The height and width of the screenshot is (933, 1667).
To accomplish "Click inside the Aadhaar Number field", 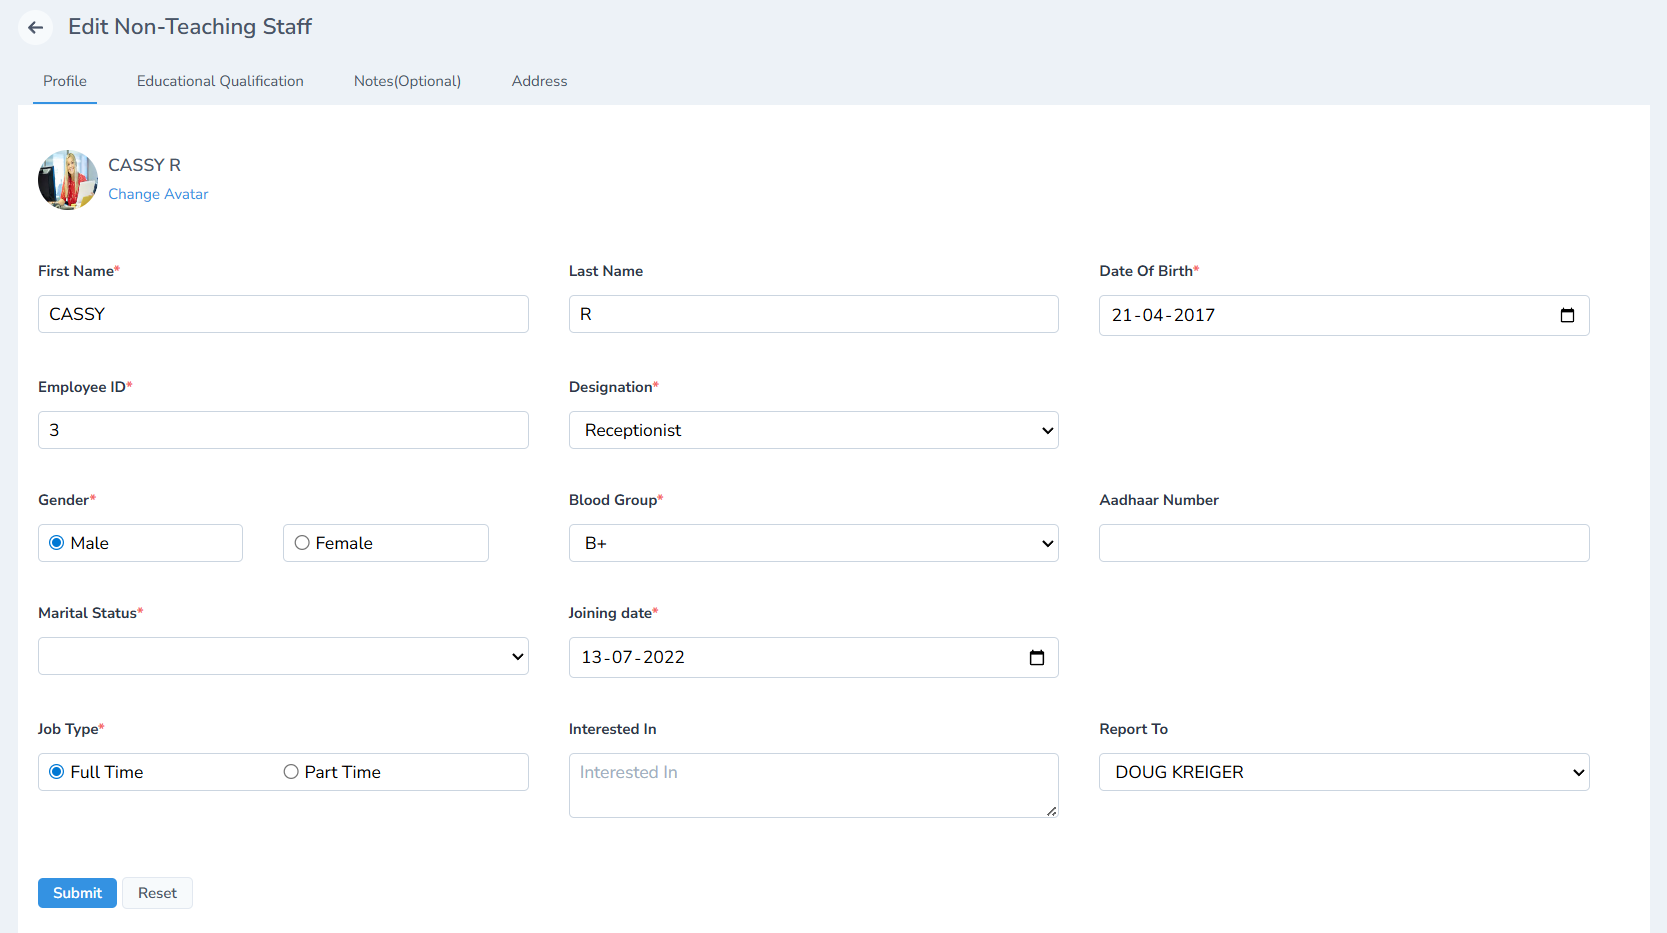I will tap(1343, 543).
